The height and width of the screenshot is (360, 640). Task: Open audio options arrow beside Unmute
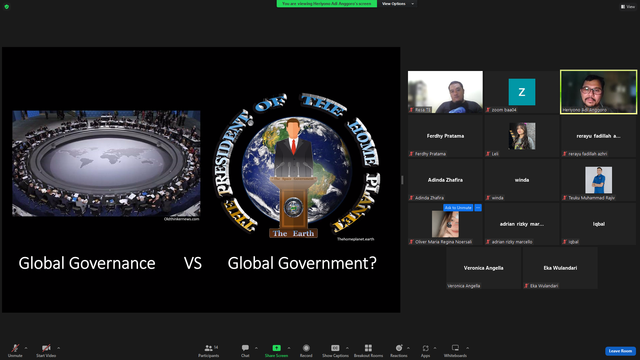[x=26, y=348]
